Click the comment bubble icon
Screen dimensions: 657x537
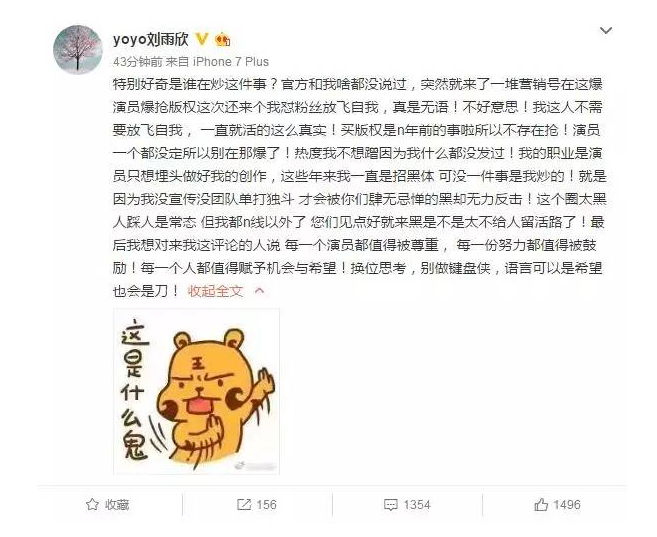pos(391,505)
